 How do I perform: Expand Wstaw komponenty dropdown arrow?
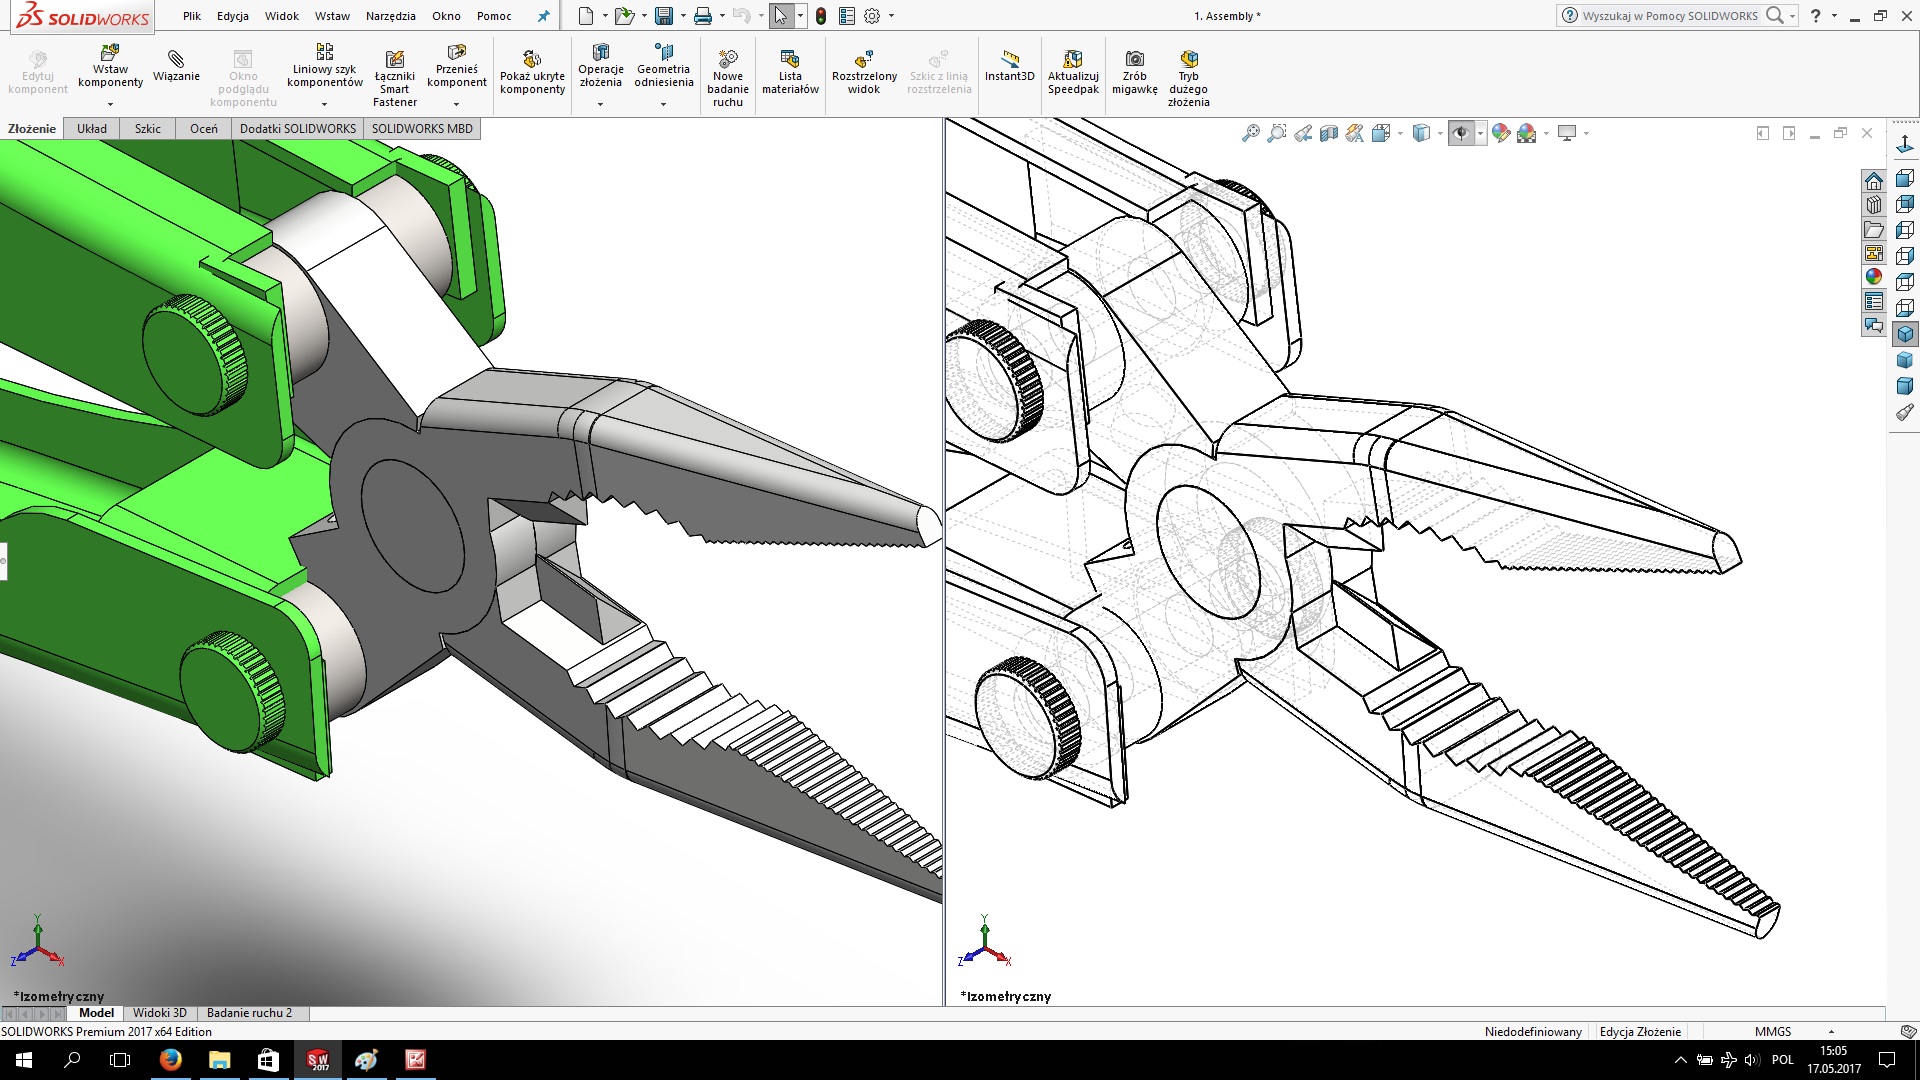(x=110, y=104)
